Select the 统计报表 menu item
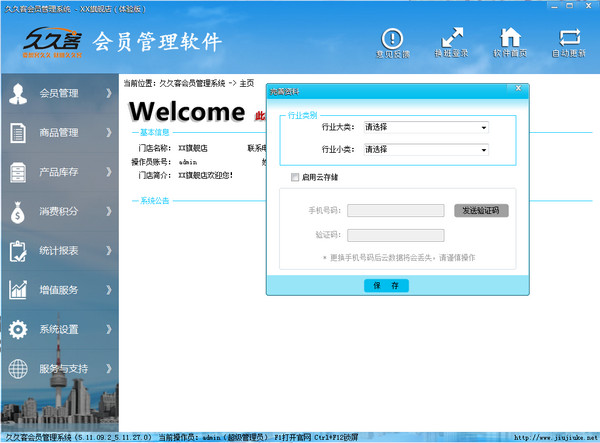 pyautogui.click(x=60, y=251)
